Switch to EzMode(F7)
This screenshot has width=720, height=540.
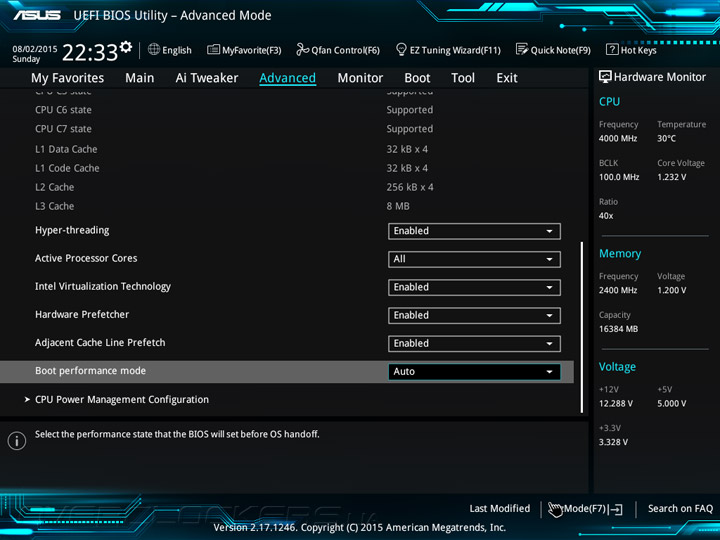[x=585, y=509]
